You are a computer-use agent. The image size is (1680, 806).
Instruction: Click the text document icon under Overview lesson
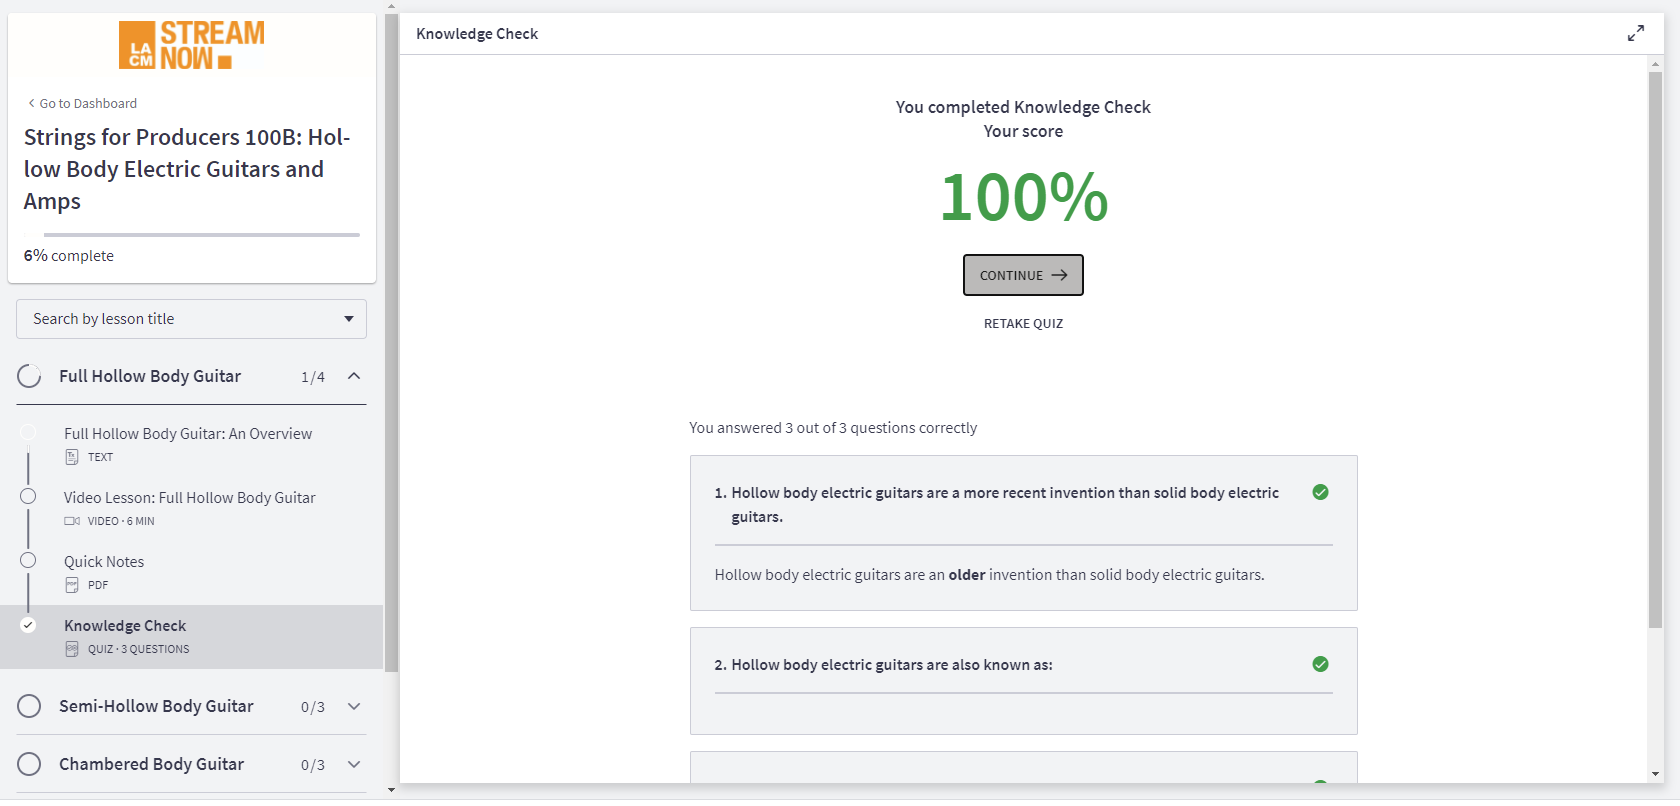[71, 457]
